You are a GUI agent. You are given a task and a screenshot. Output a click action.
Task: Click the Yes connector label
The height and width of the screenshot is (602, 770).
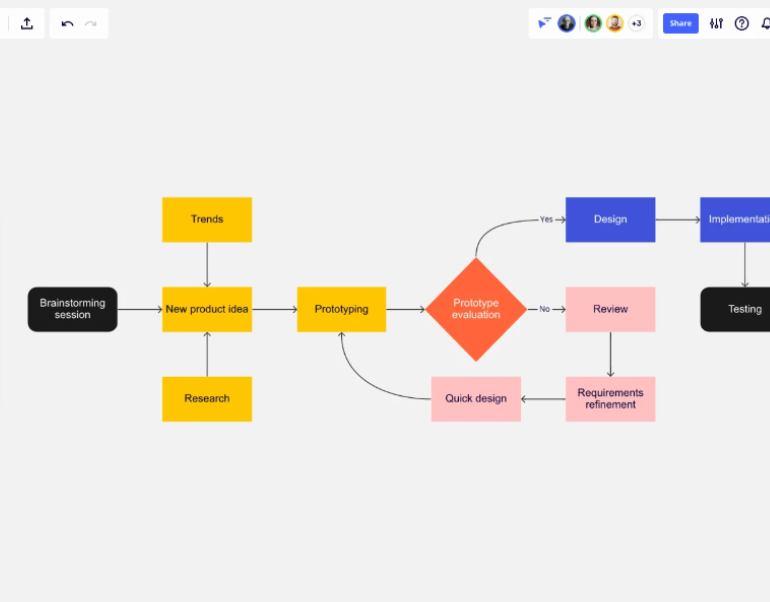546,219
